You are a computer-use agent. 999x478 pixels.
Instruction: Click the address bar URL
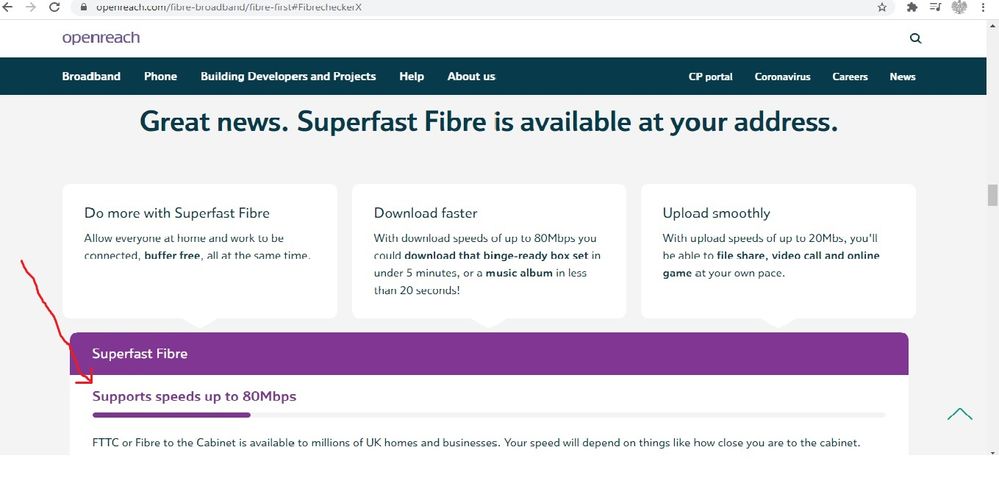[x=228, y=7]
